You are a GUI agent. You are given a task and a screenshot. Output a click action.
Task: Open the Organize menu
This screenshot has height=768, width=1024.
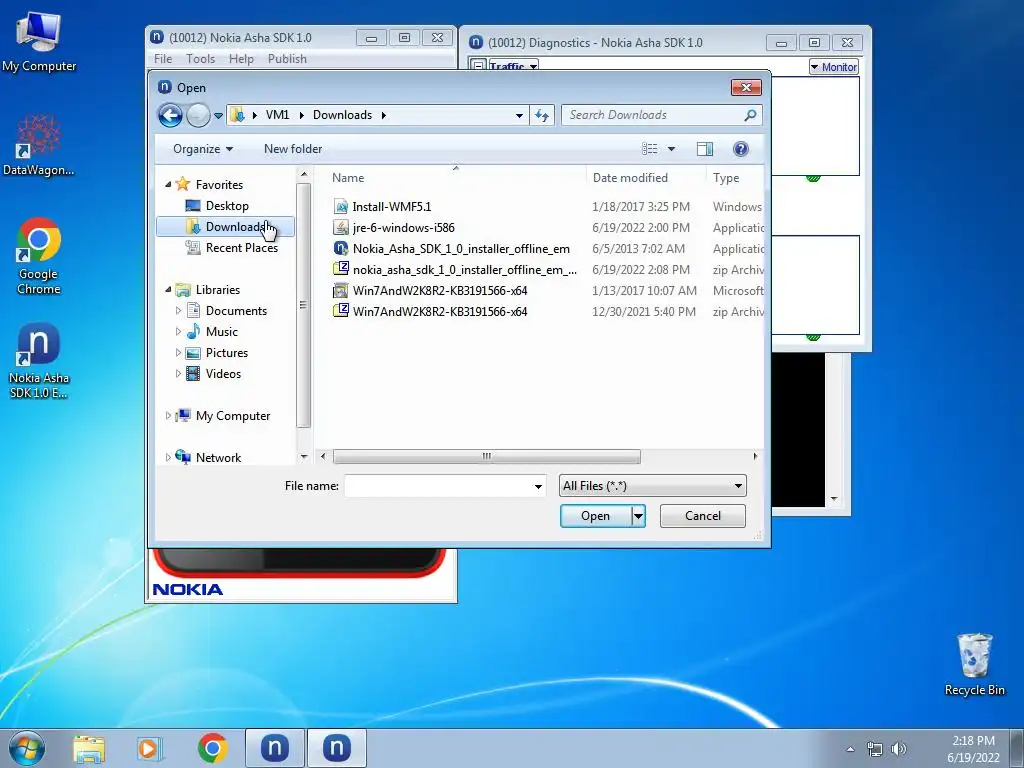point(202,149)
